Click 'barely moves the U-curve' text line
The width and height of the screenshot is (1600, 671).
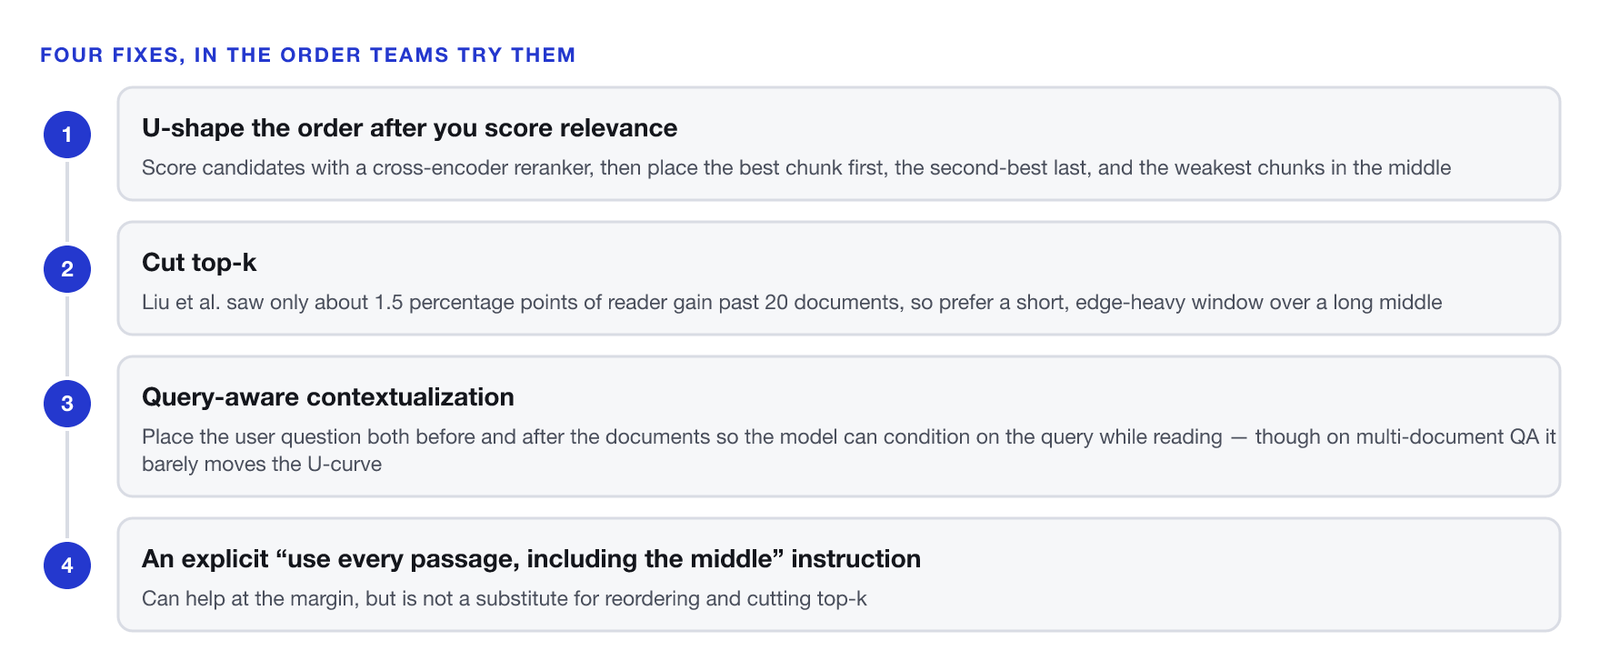(x=262, y=464)
